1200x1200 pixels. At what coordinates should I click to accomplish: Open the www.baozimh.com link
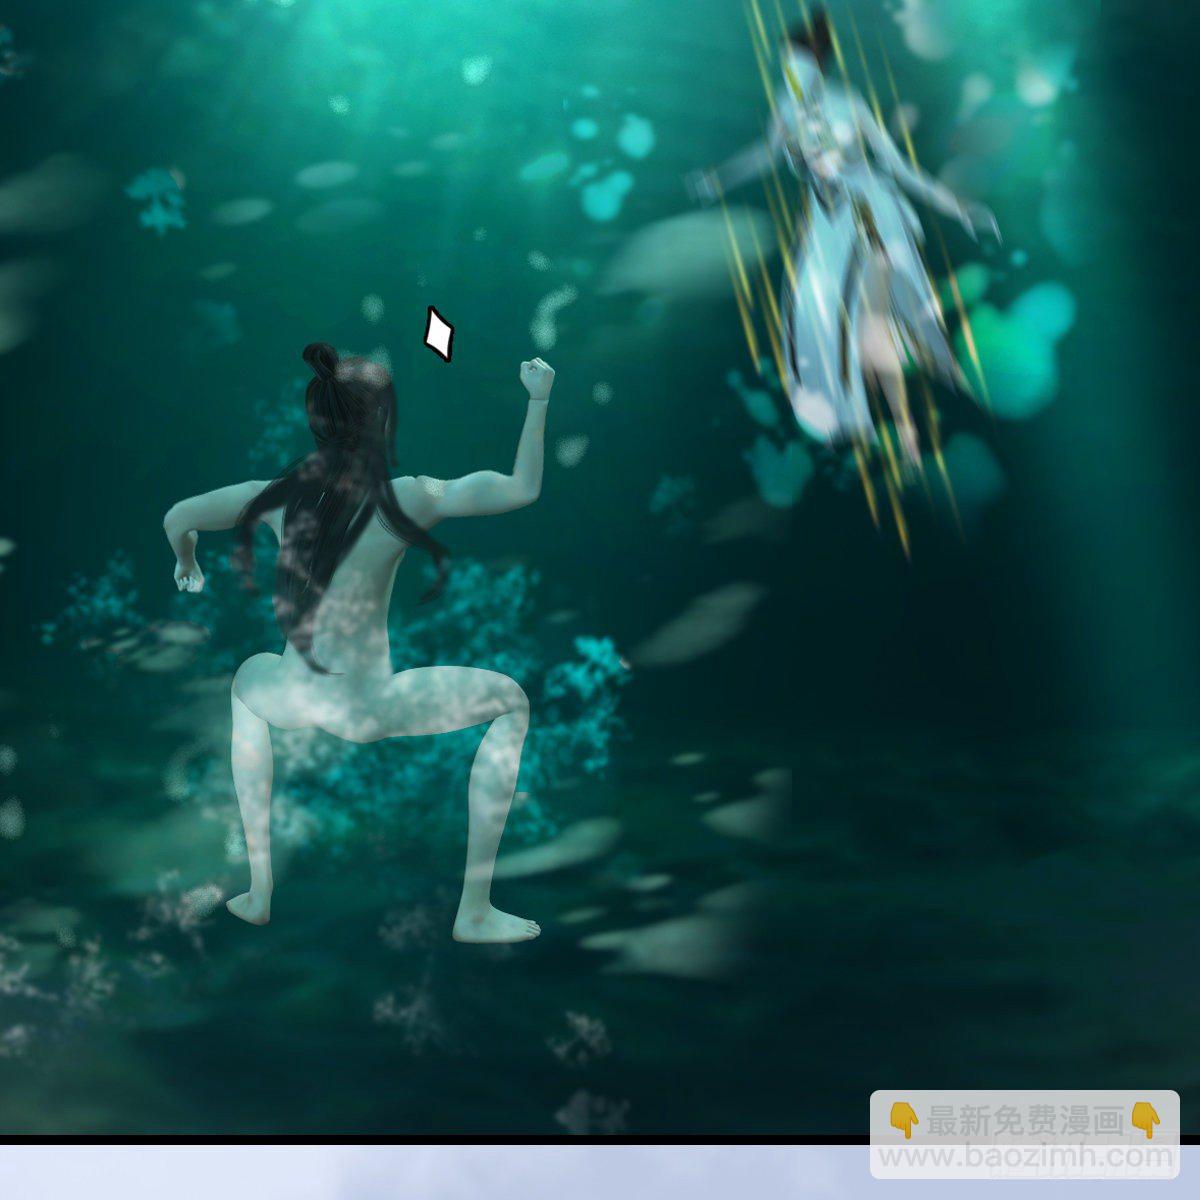point(1024,1158)
